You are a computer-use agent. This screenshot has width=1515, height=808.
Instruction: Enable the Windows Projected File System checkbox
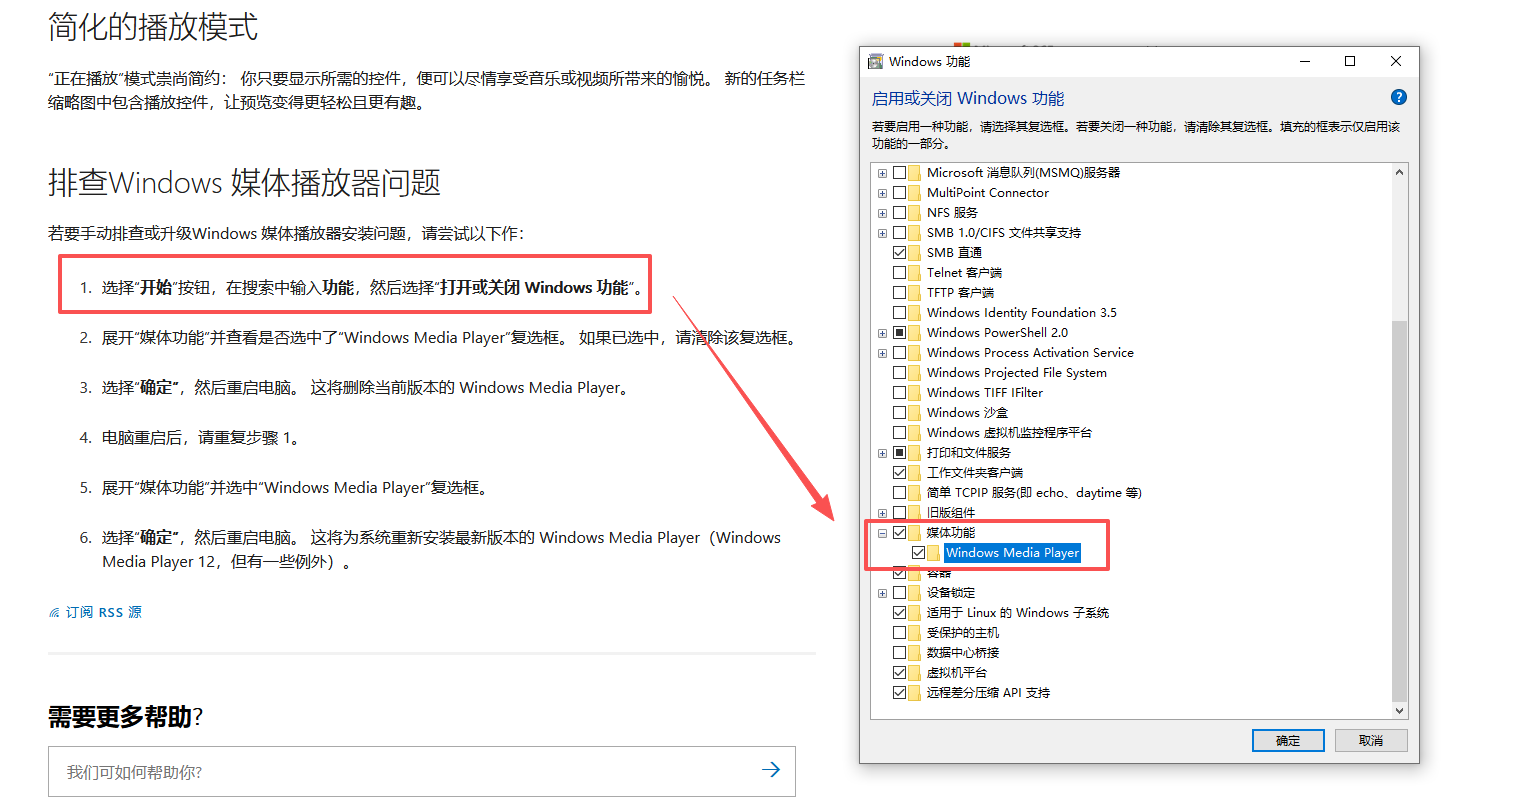click(899, 373)
